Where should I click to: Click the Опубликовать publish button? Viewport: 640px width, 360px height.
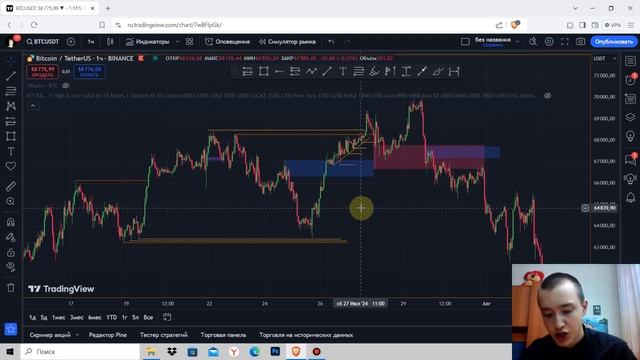point(613,42)
